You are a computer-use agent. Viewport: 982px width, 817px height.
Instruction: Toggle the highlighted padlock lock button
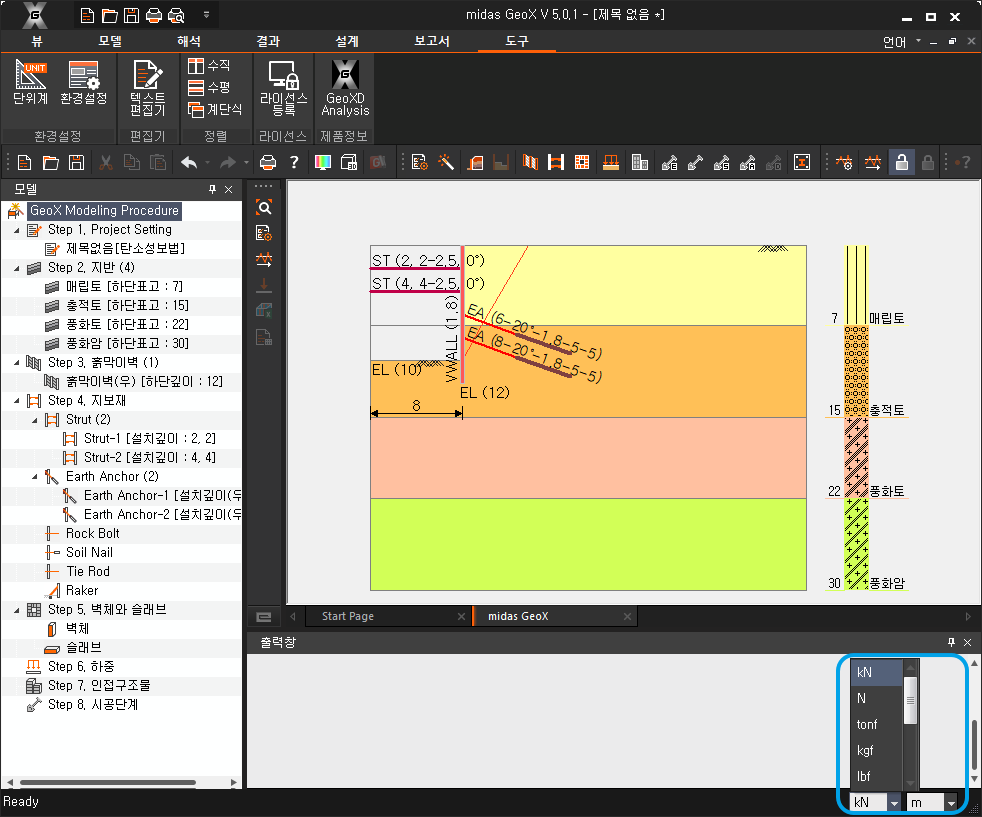[901, 162]
